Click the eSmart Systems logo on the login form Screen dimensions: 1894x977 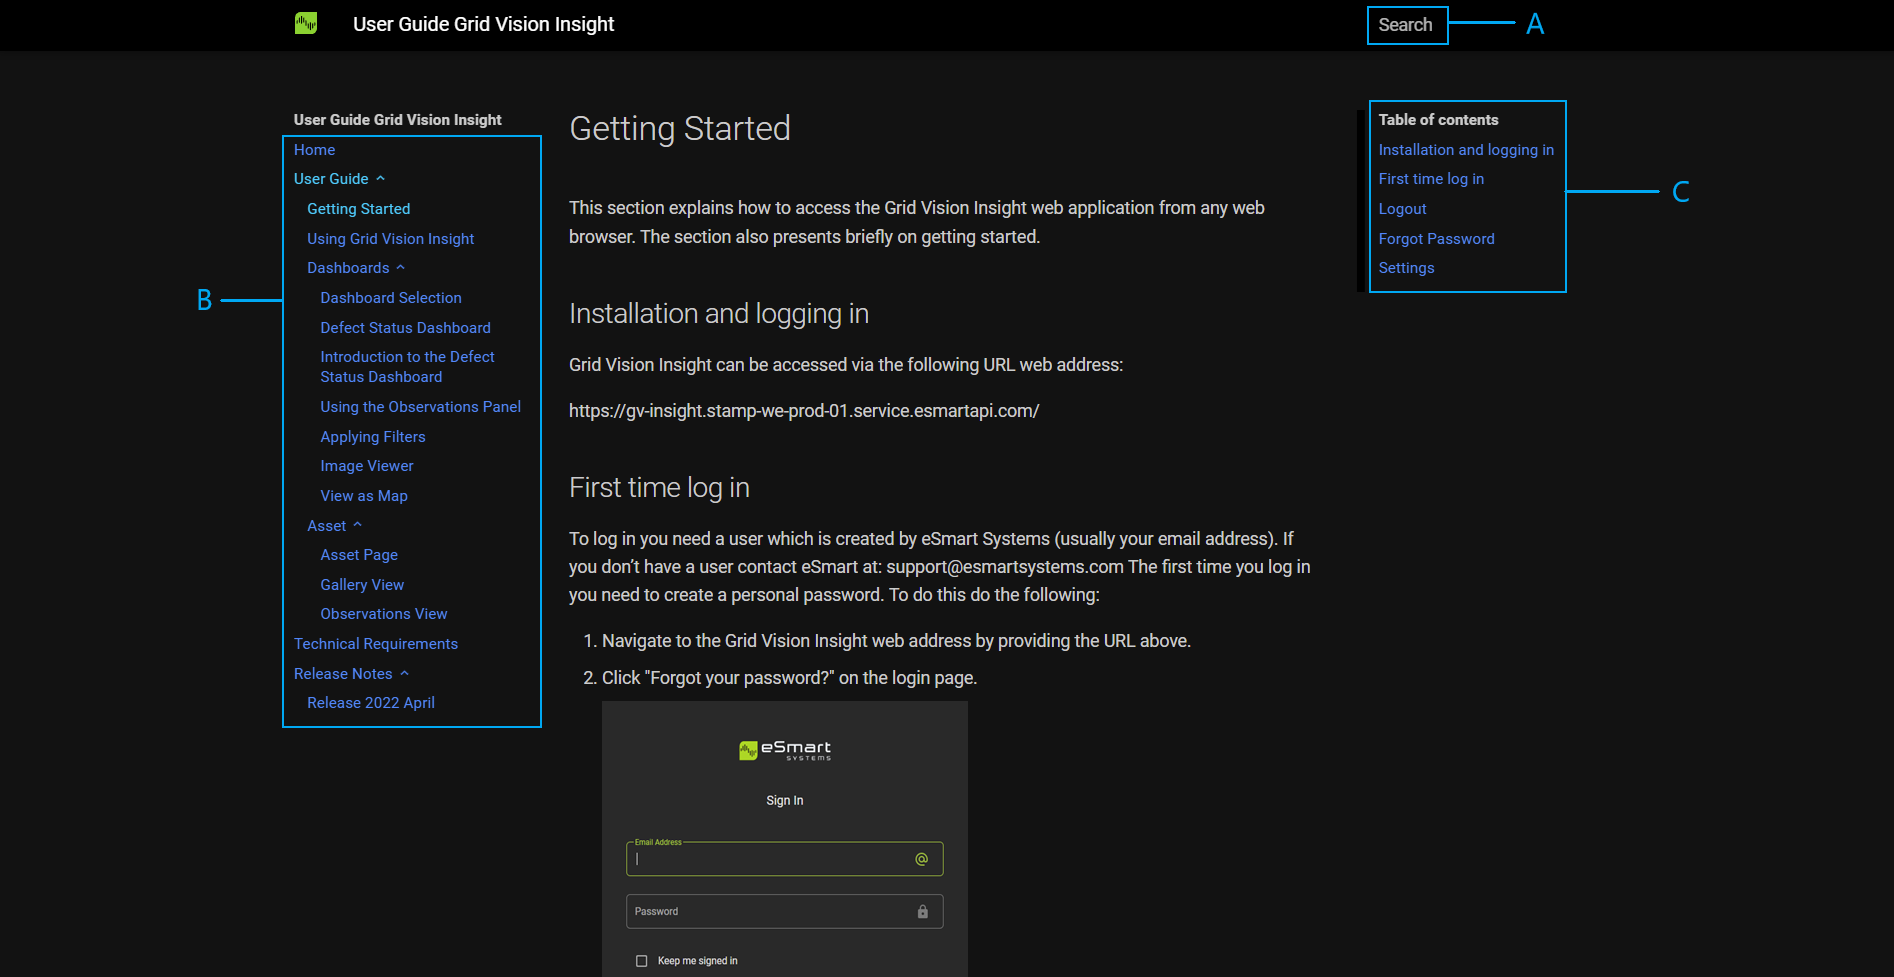[785, 750]
